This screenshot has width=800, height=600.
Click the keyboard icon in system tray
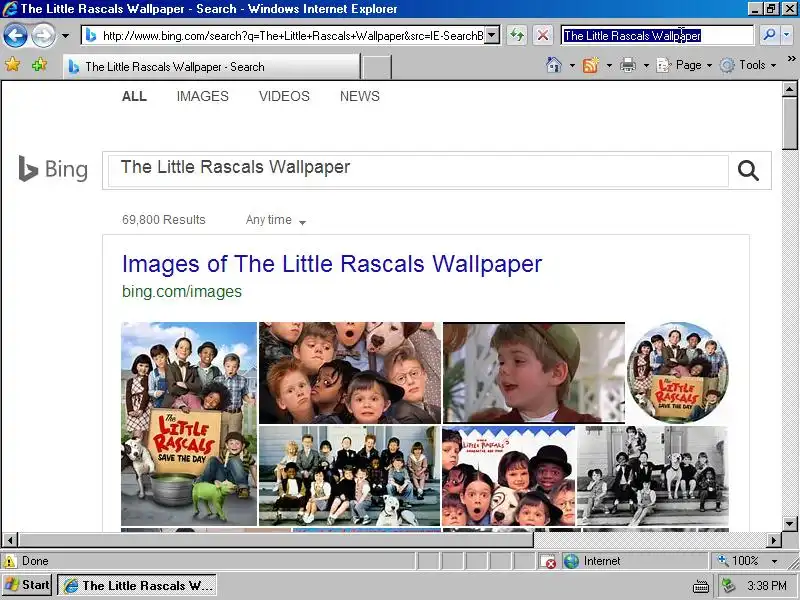pyautogui.click(x=701, y=586)
